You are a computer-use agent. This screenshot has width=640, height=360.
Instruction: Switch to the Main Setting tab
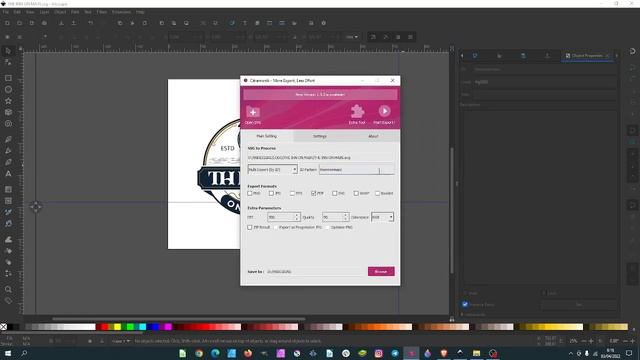click(267, 136)
